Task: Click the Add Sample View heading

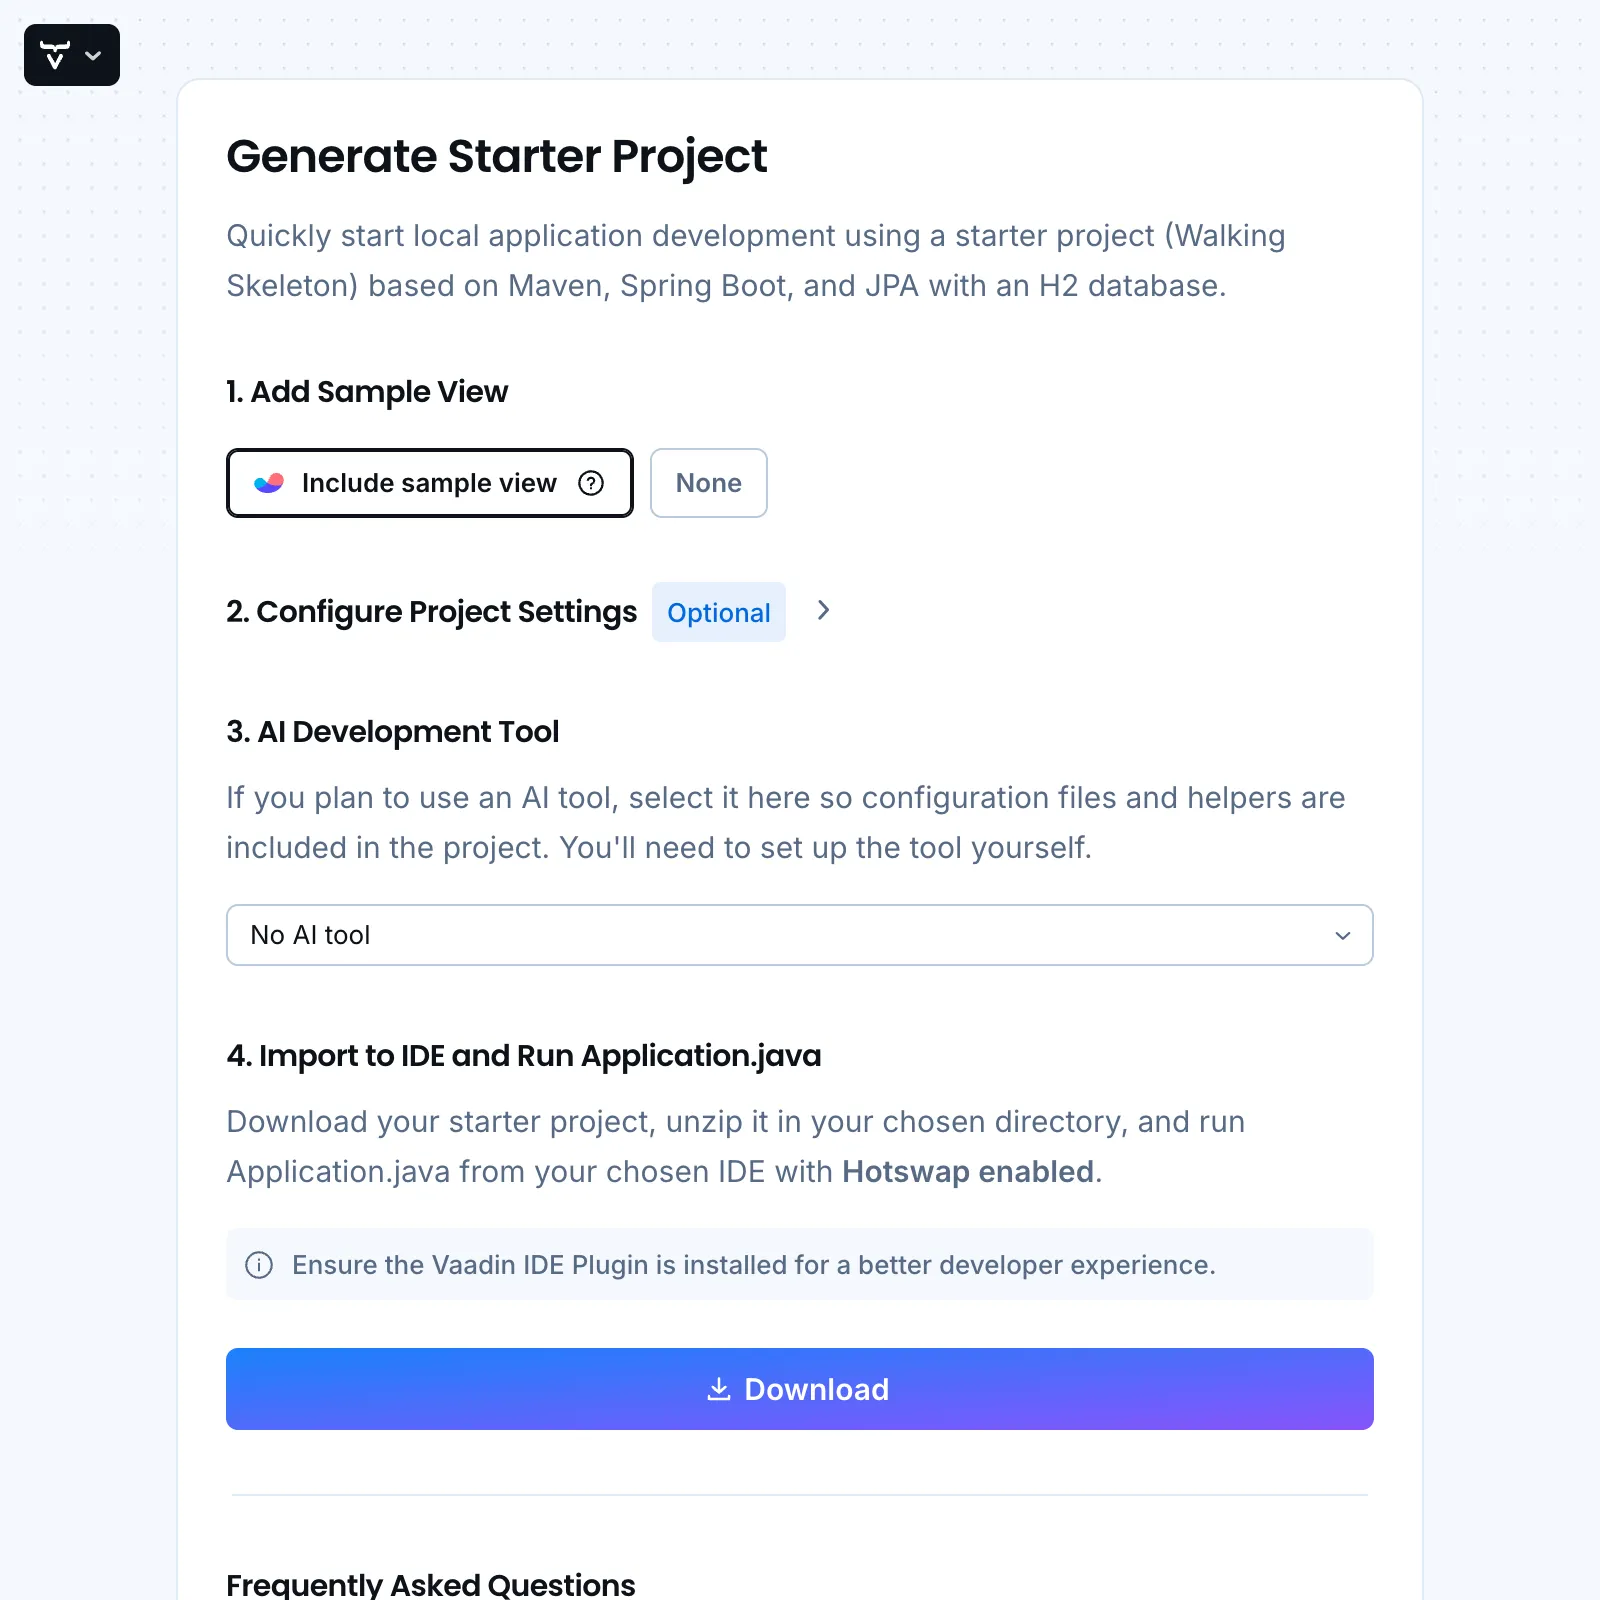Action: pos(367,391)
